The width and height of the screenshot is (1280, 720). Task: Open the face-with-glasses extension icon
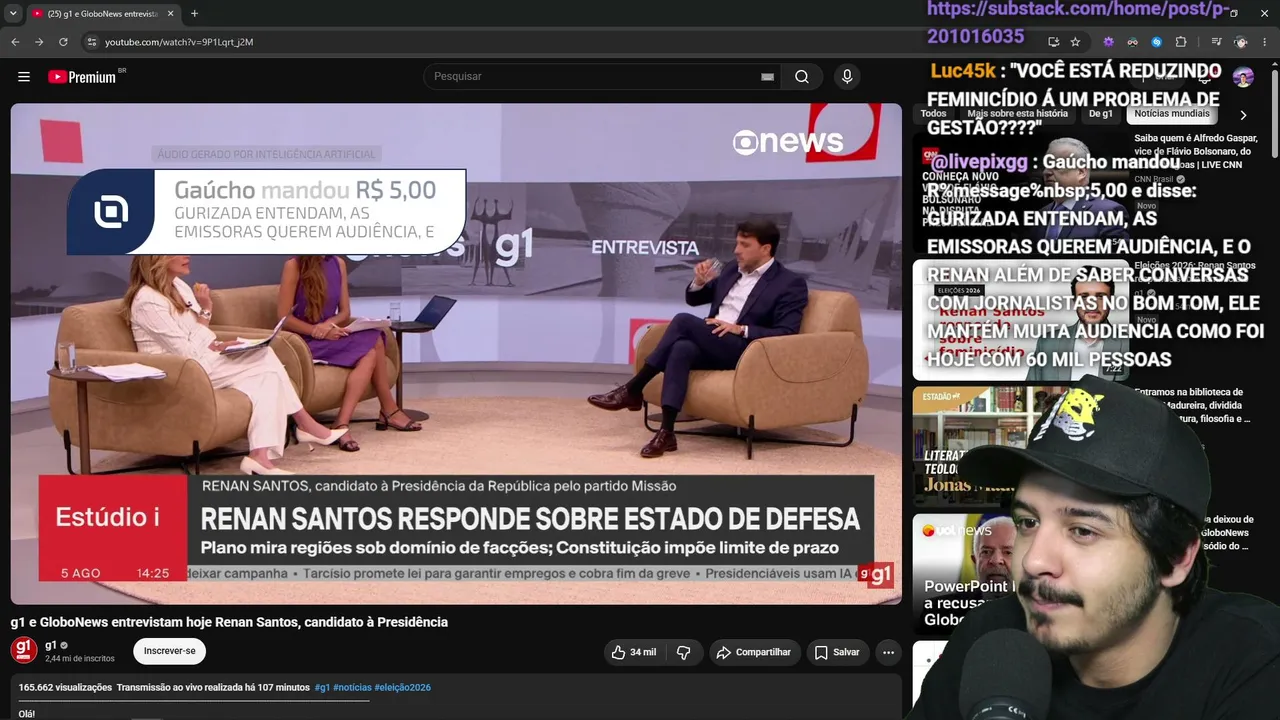1132,42
